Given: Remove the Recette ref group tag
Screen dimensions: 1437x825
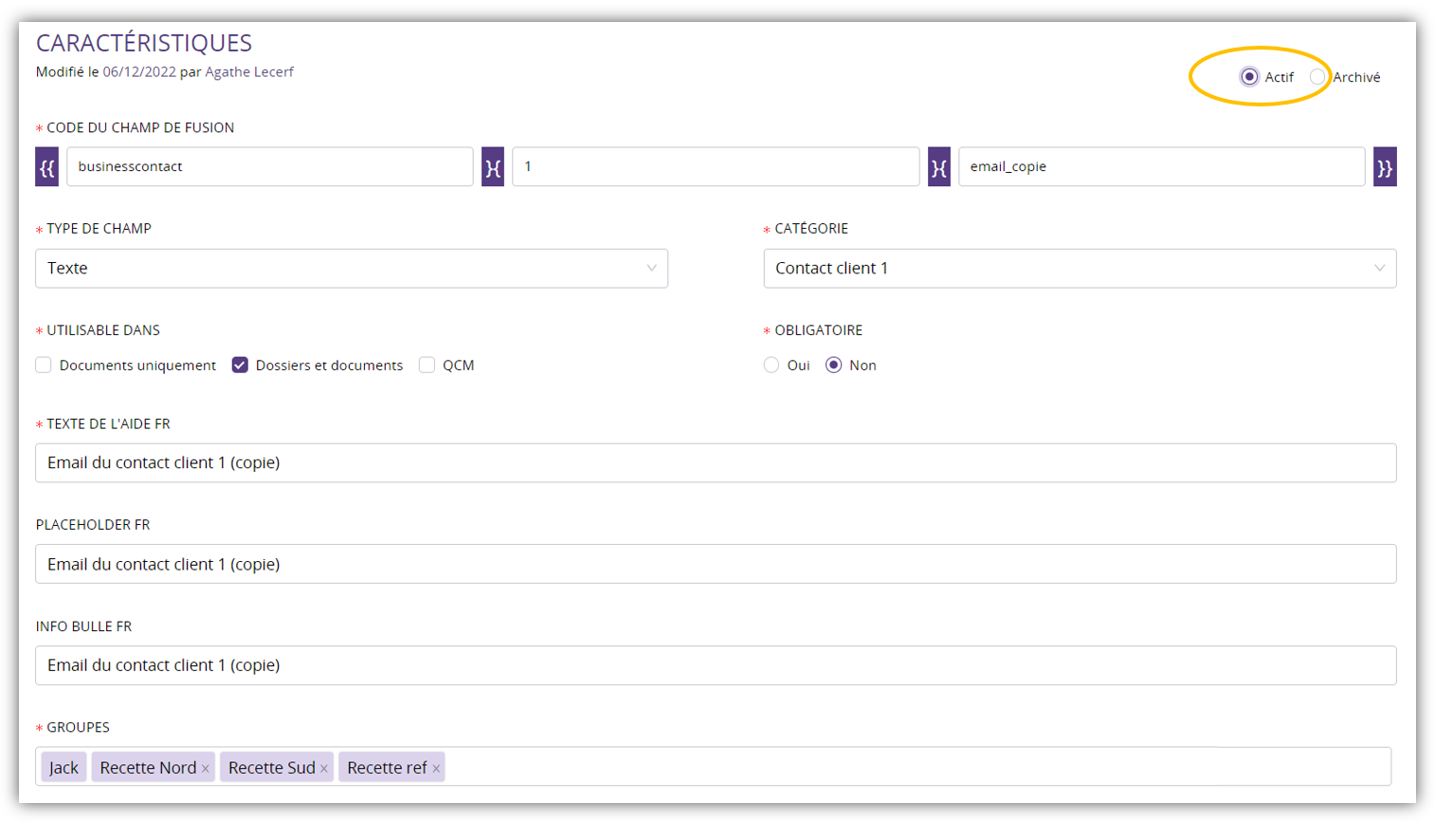Looking at the screenshot, I should pos(436,769).
